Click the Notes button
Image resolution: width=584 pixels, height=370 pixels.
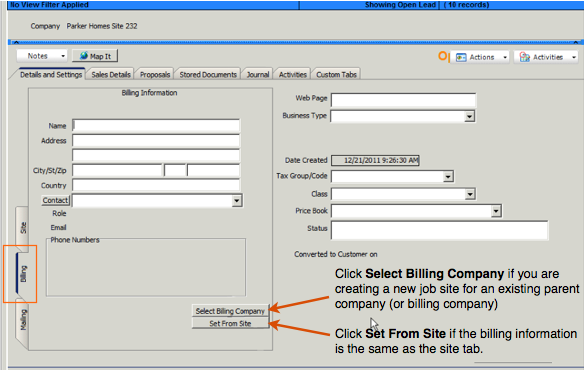tap(42, 56)
